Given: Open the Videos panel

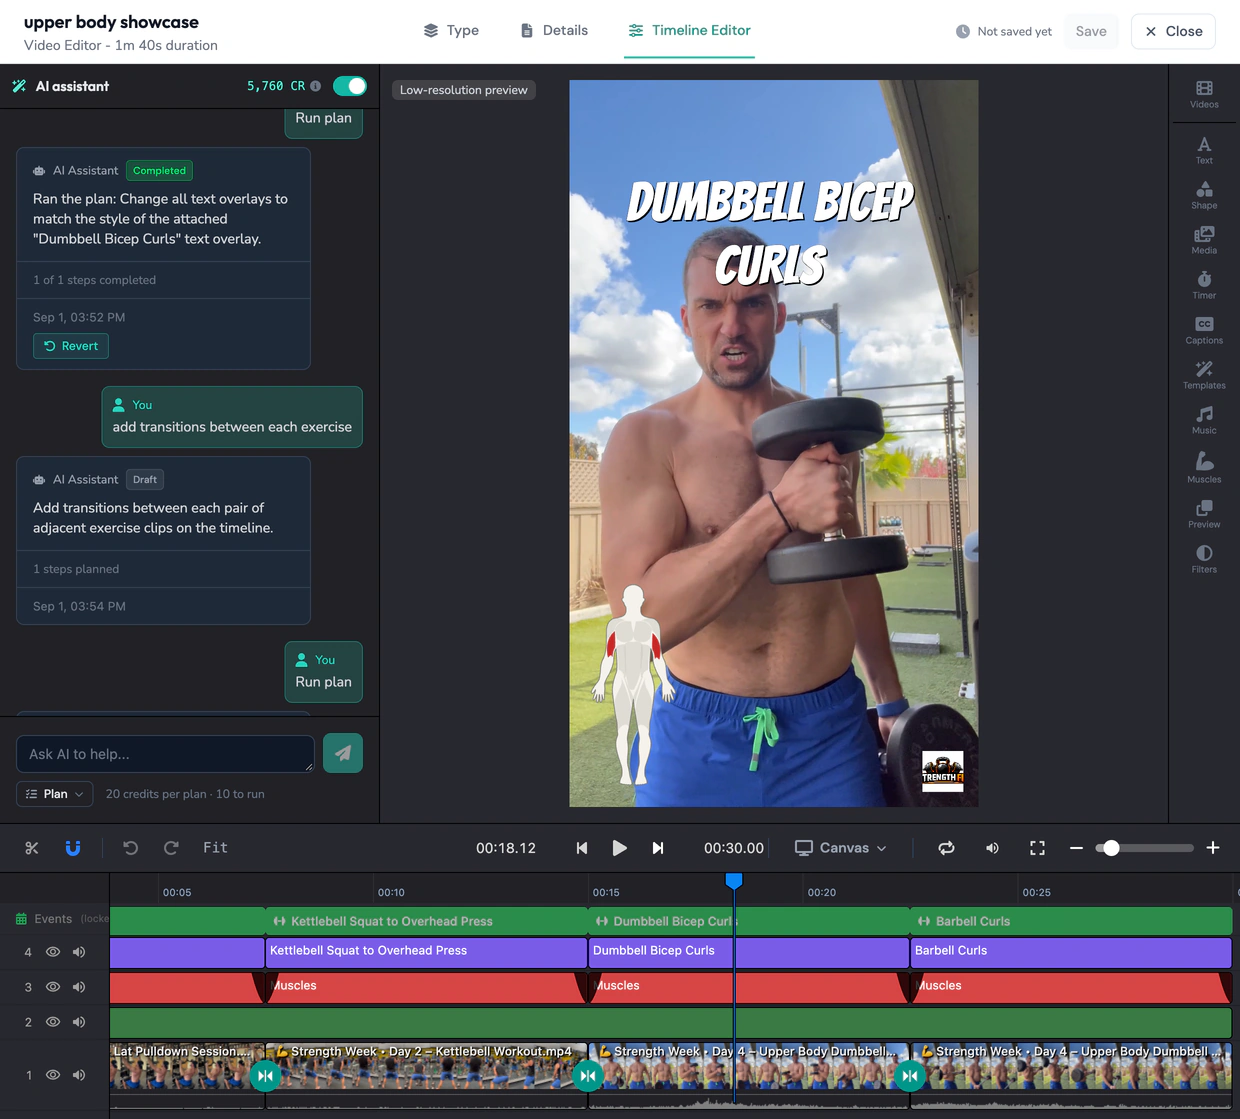Looking at the screenshot, I should click(1204, 94).
